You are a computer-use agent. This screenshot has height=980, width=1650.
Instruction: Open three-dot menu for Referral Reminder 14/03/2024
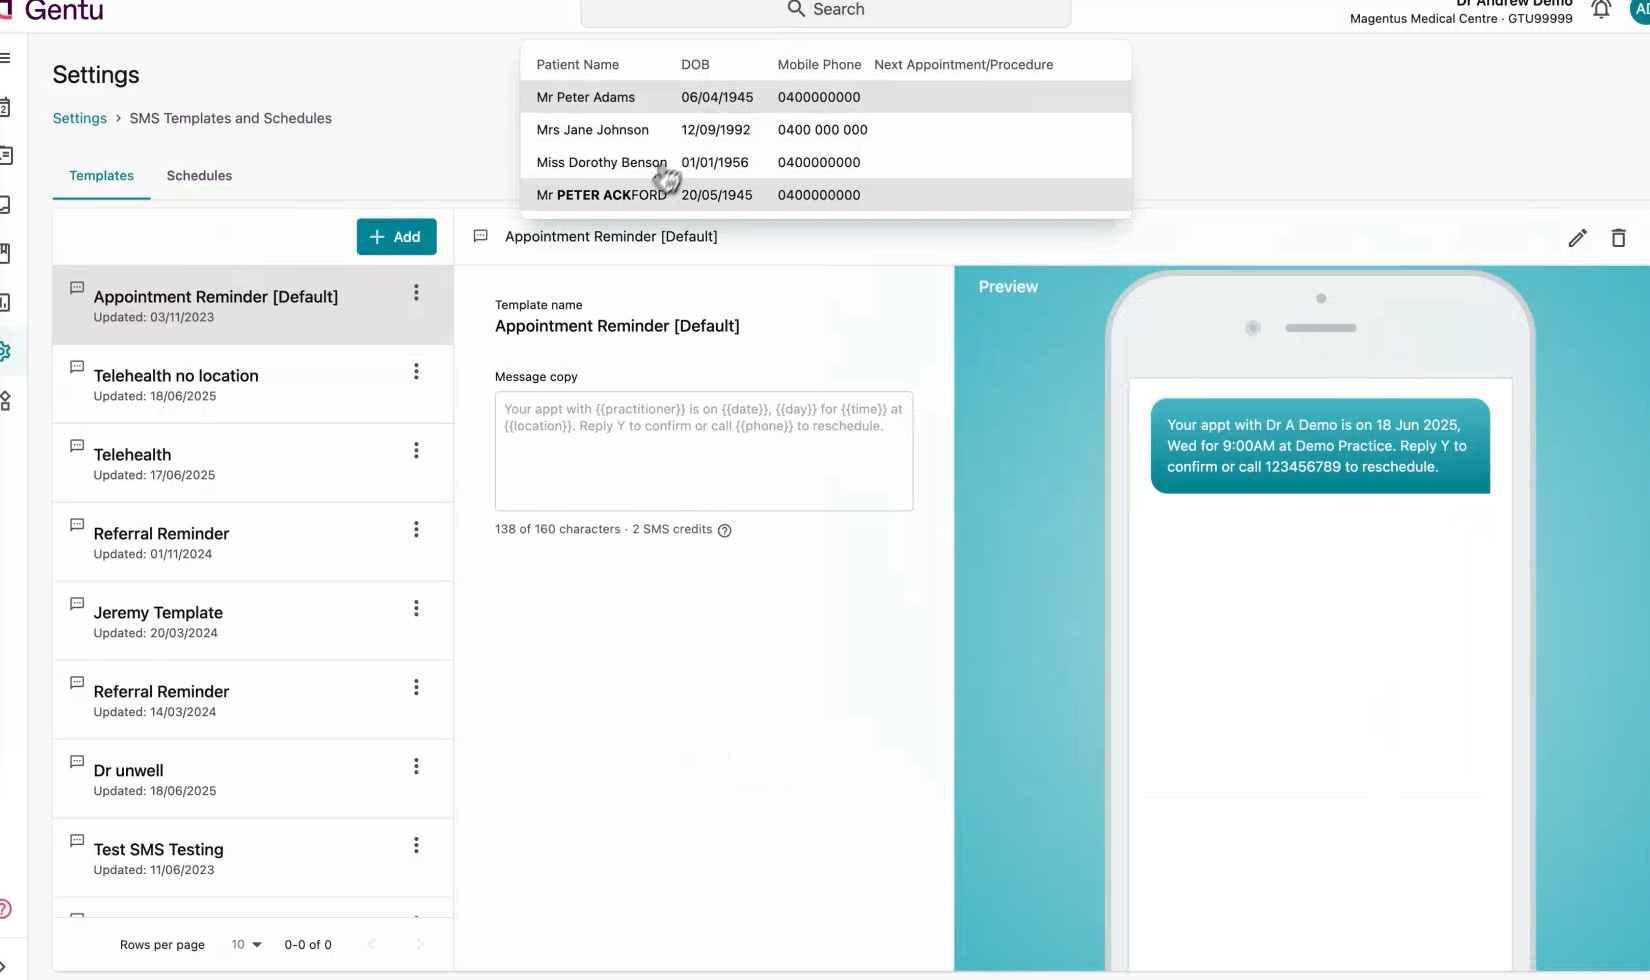click(416, 688)
